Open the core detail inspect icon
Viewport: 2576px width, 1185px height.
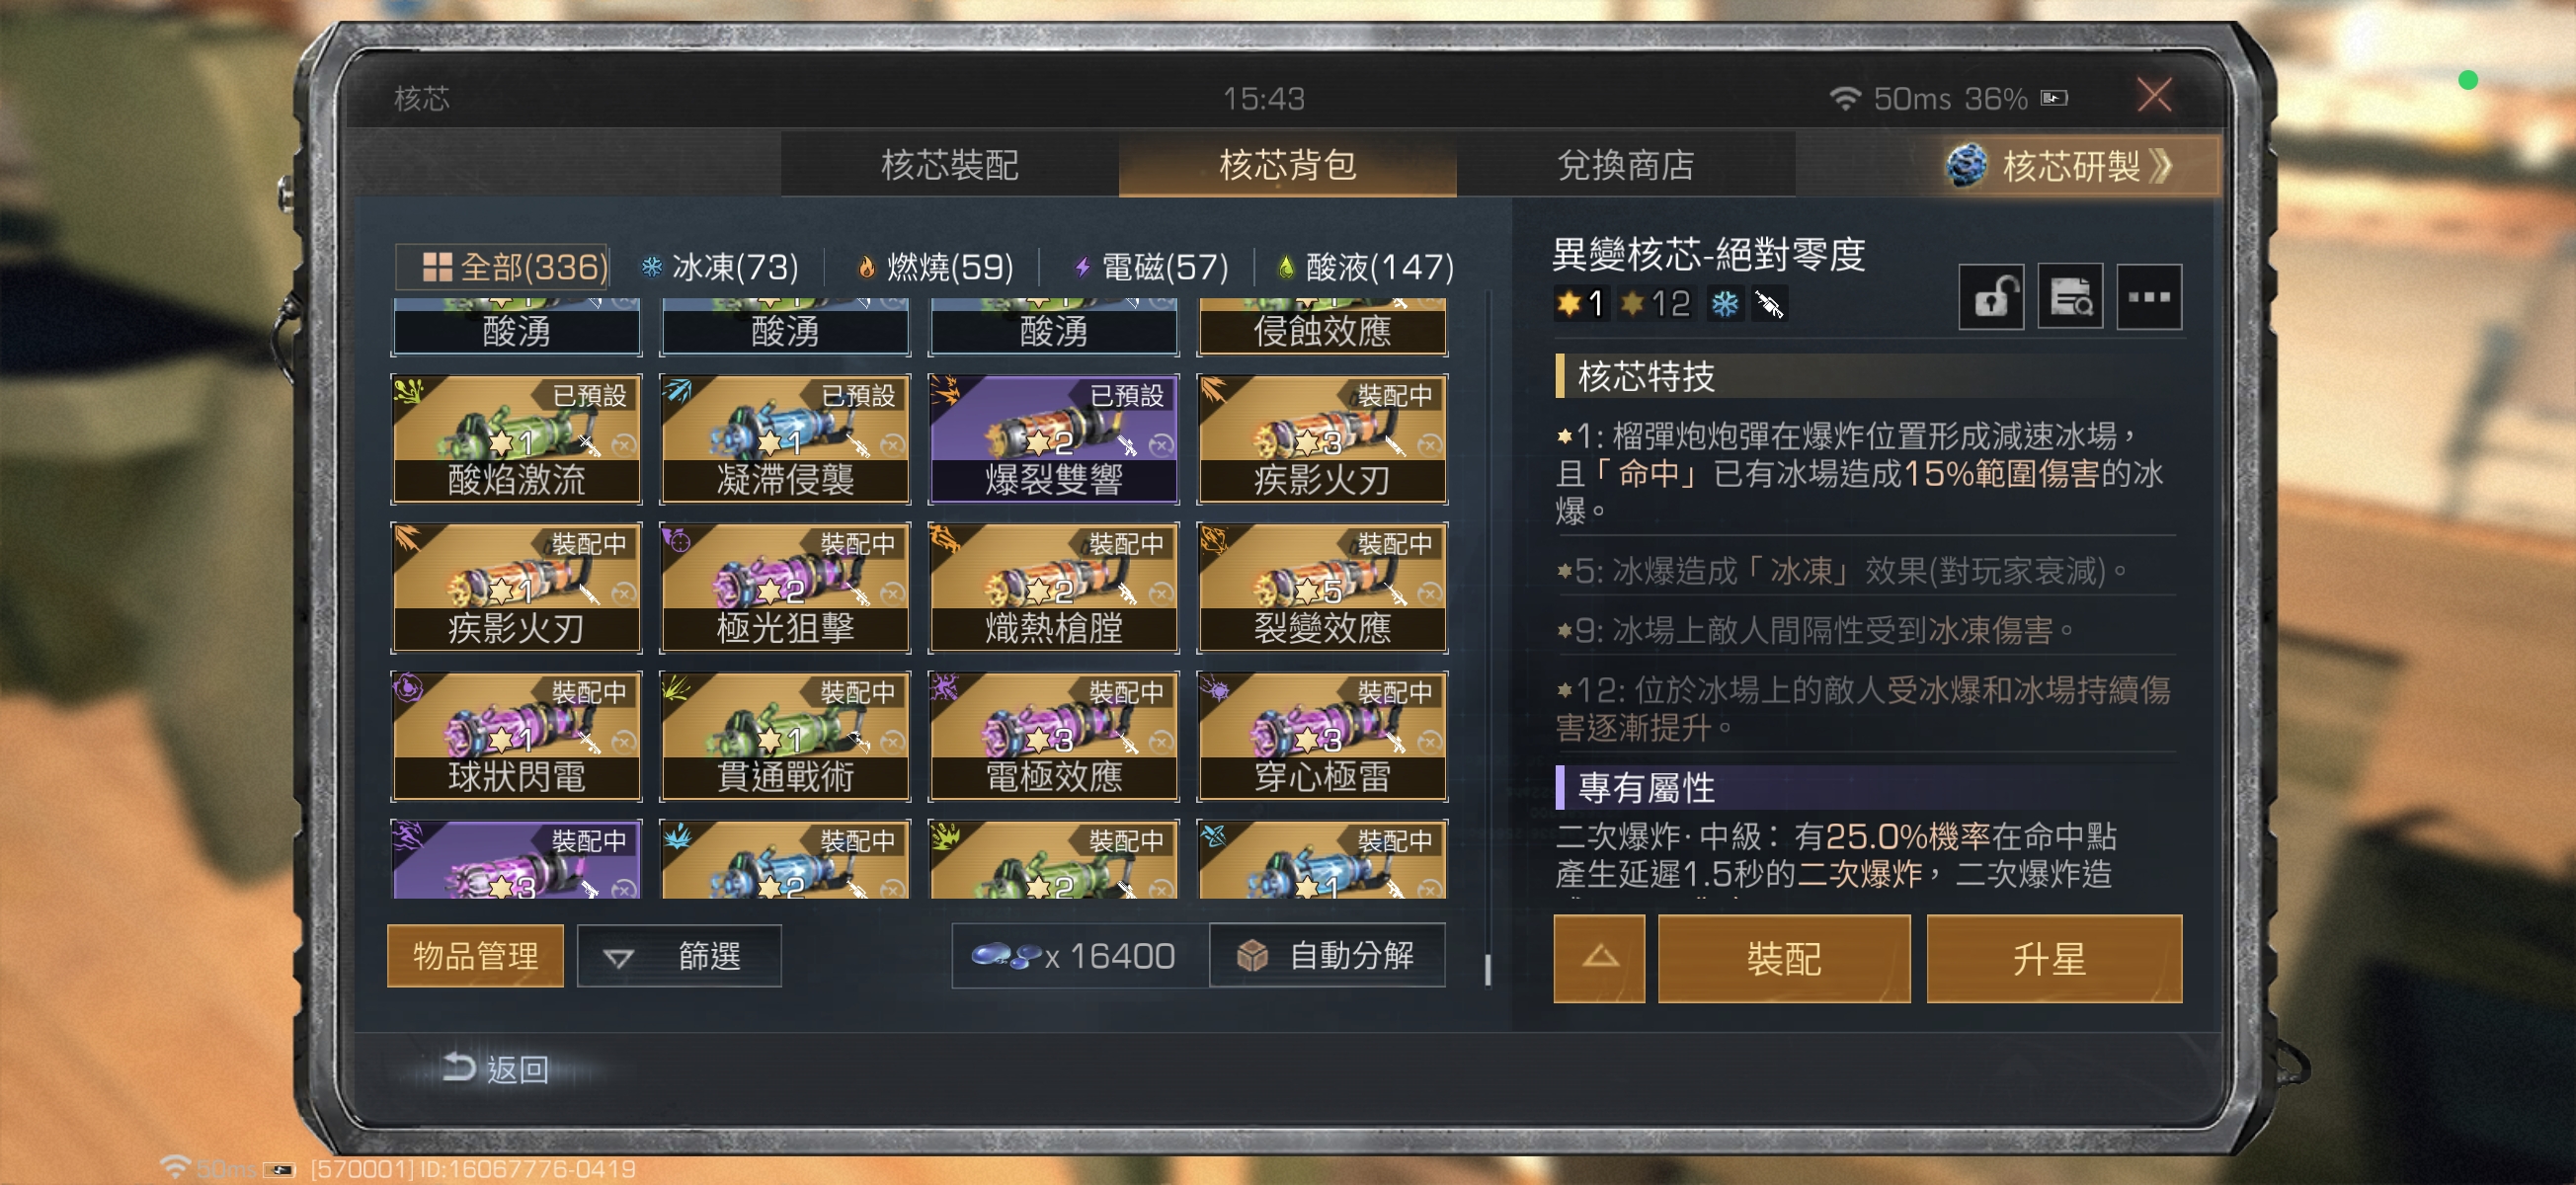(2070, 297)
